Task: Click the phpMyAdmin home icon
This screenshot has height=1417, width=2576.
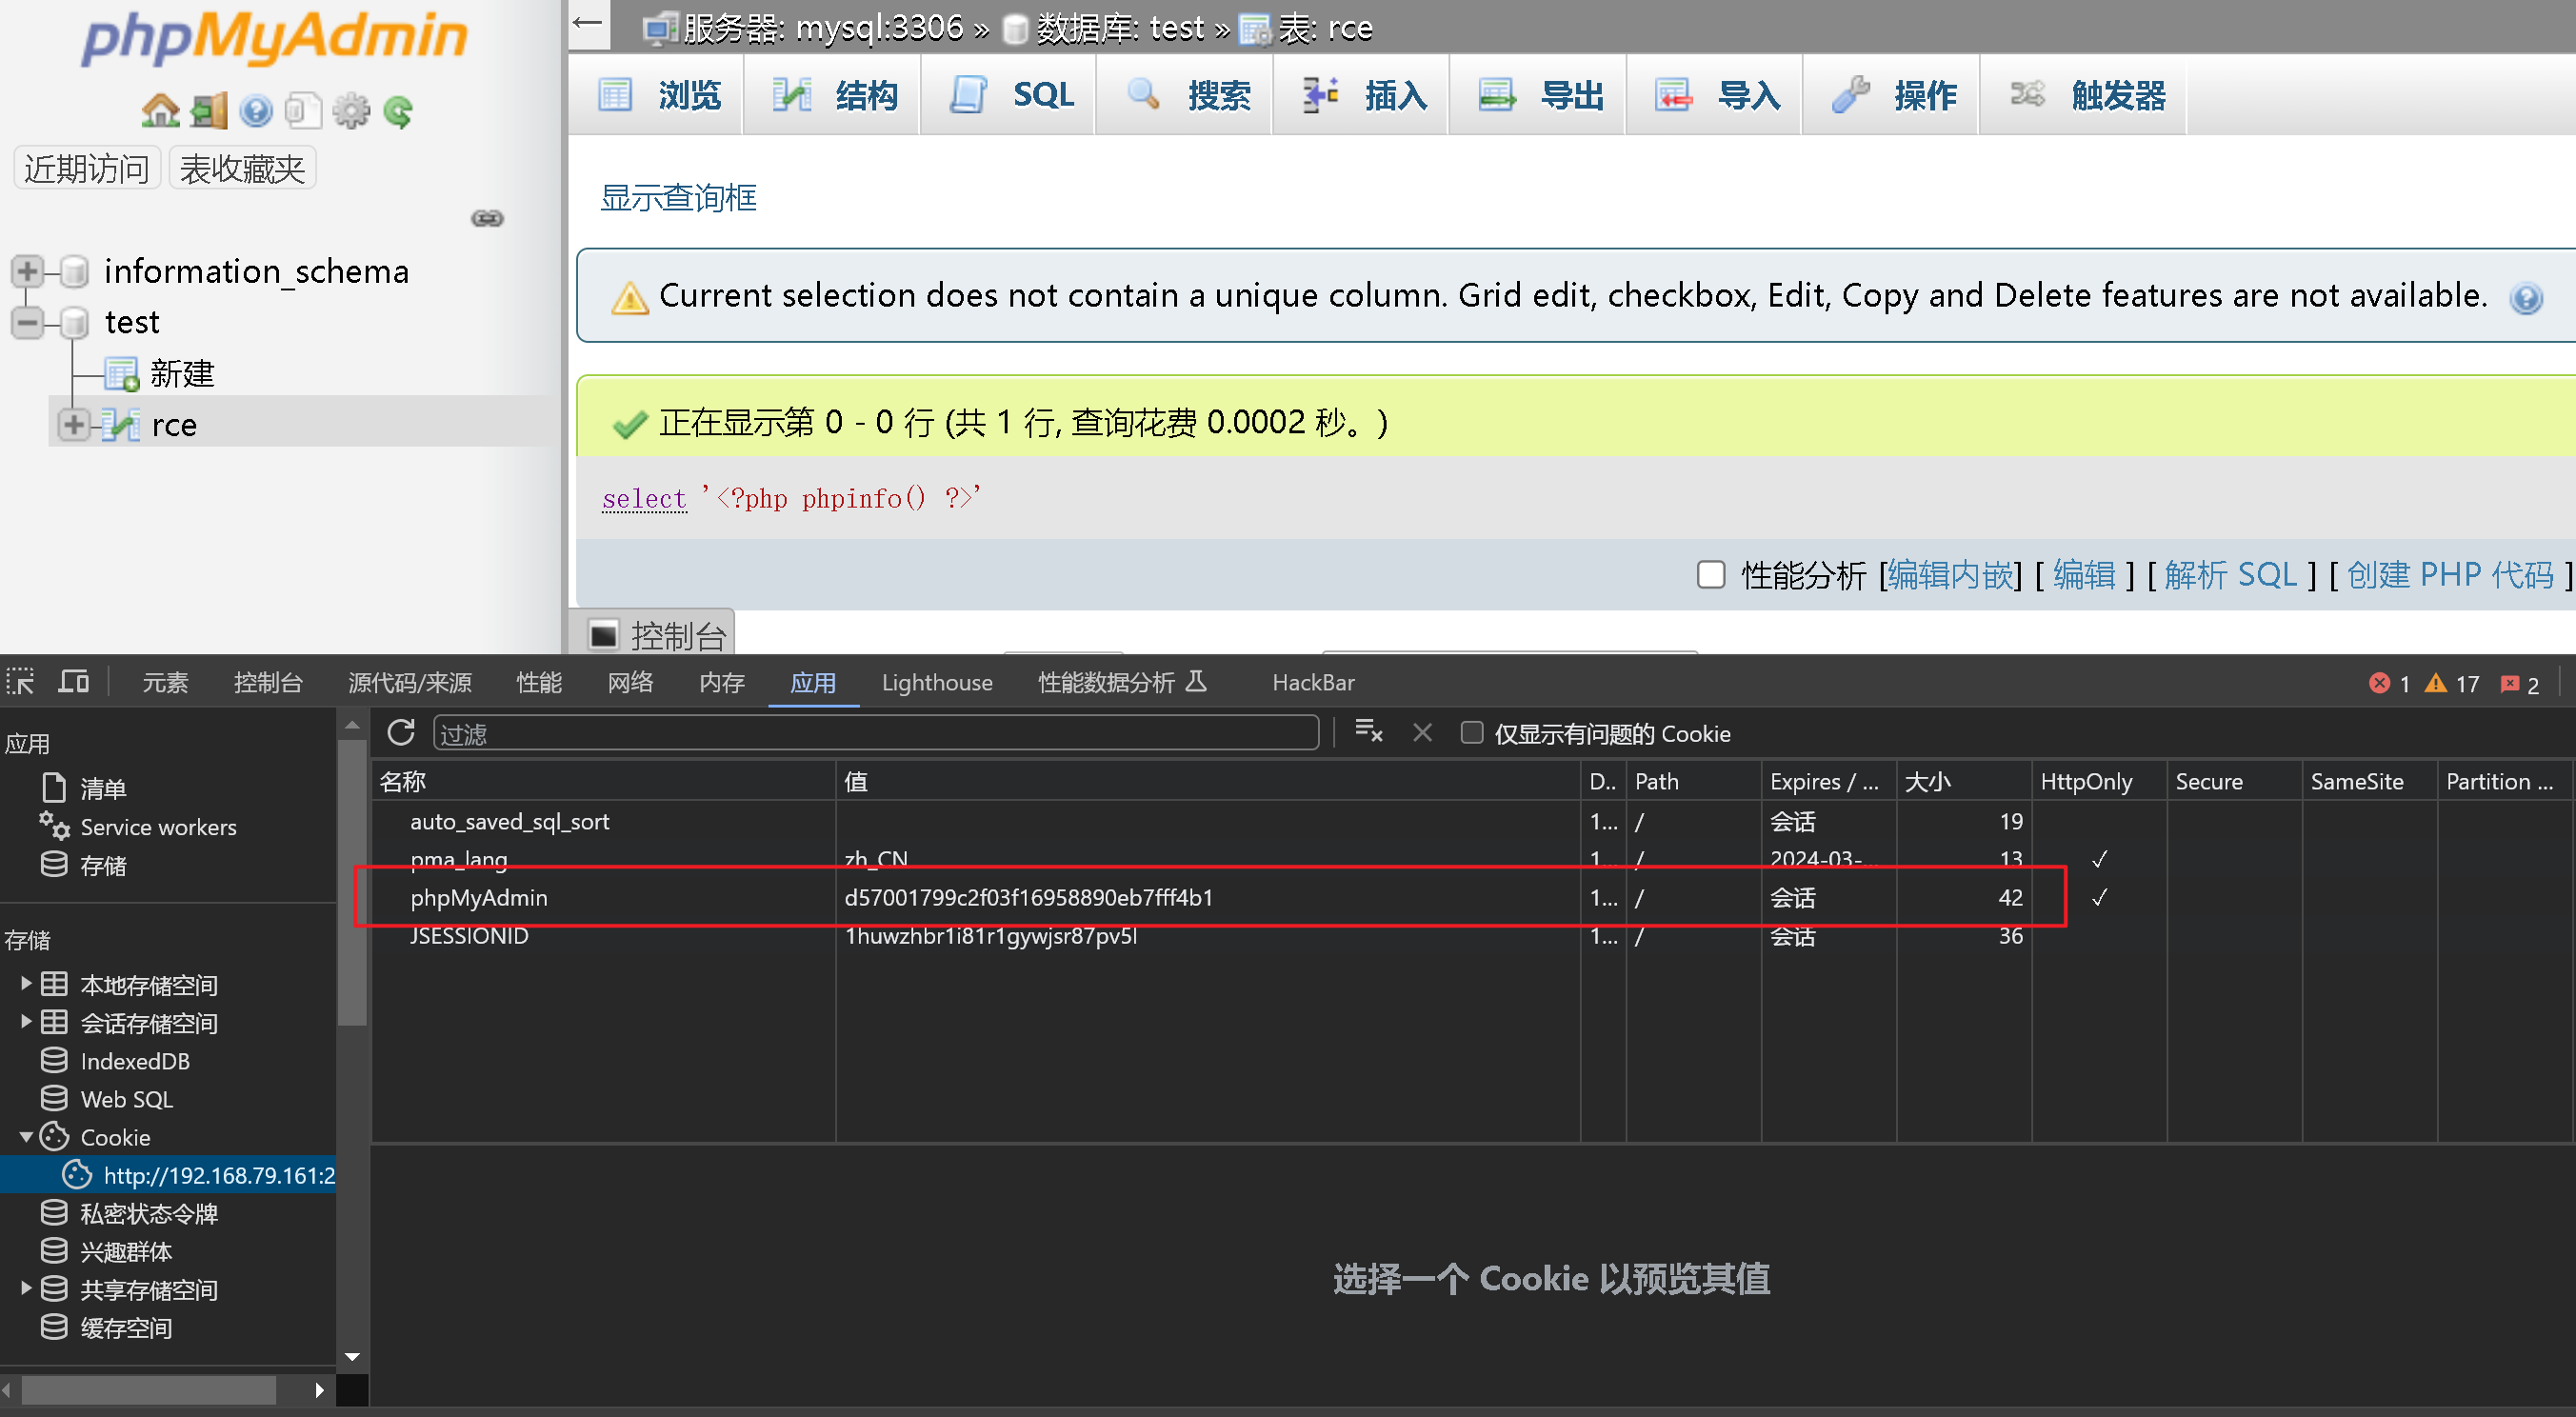Action: tap(160, 110)
